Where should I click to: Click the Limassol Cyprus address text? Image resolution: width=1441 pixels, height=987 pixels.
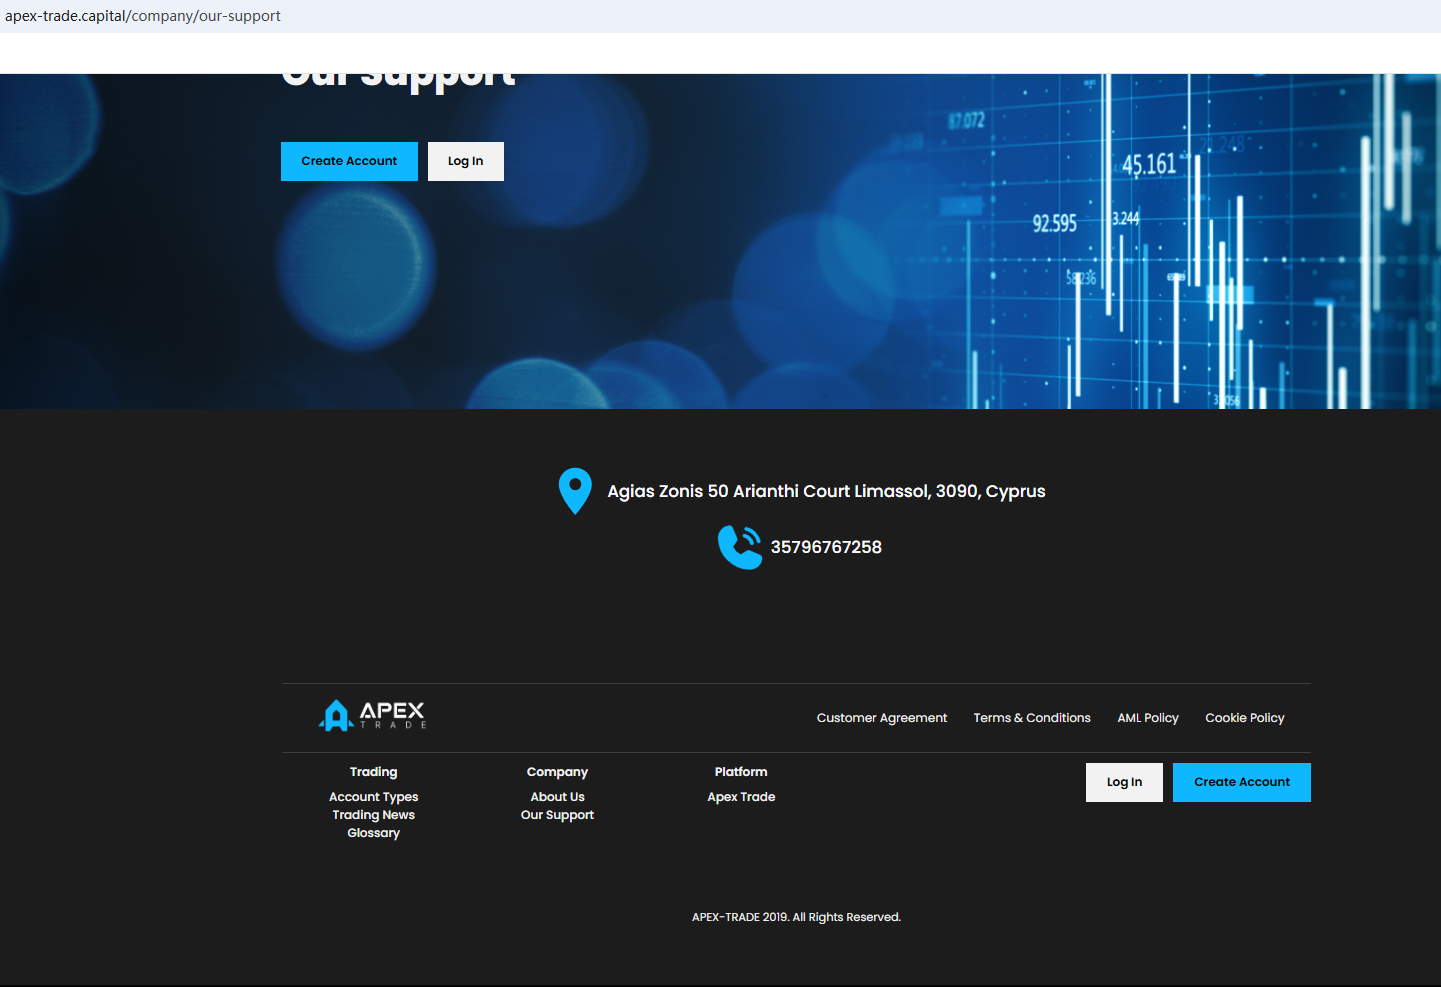pyautogui.click(x=826, y=491)
